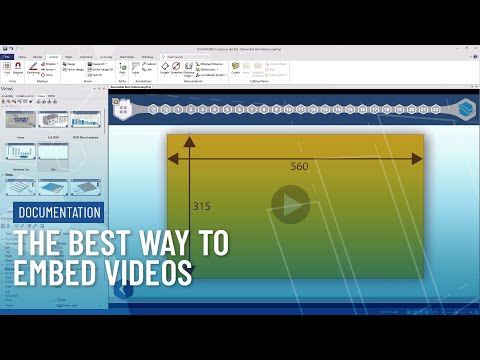The width and height of the screenshot is (480, 360).
Task: Jump to timeline step 5 hexagon
Action: pyautogui.click(x=227, y=109)
